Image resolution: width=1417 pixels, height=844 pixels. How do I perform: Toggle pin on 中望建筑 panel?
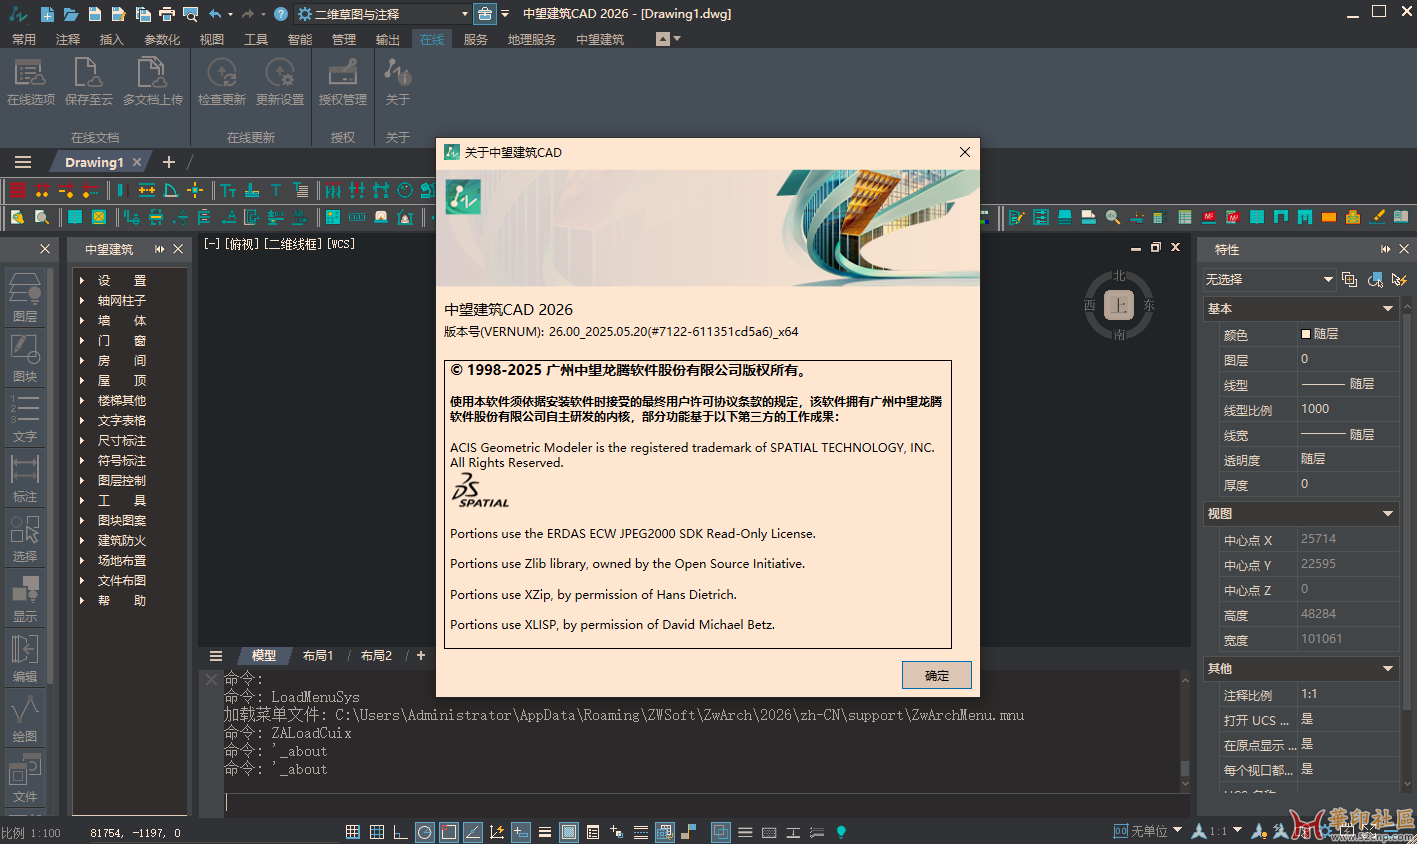[159, 249]
